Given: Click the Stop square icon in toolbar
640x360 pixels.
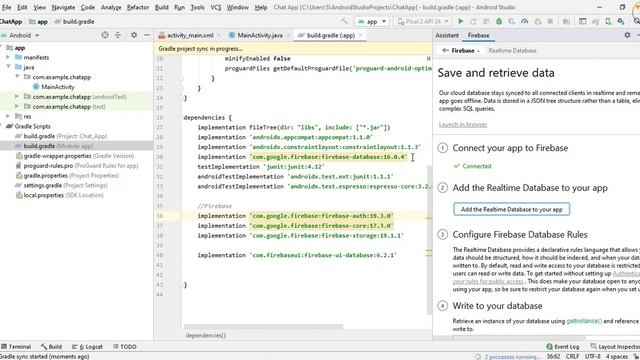Looking at the screenshot, I should click(x=550, y=22).
